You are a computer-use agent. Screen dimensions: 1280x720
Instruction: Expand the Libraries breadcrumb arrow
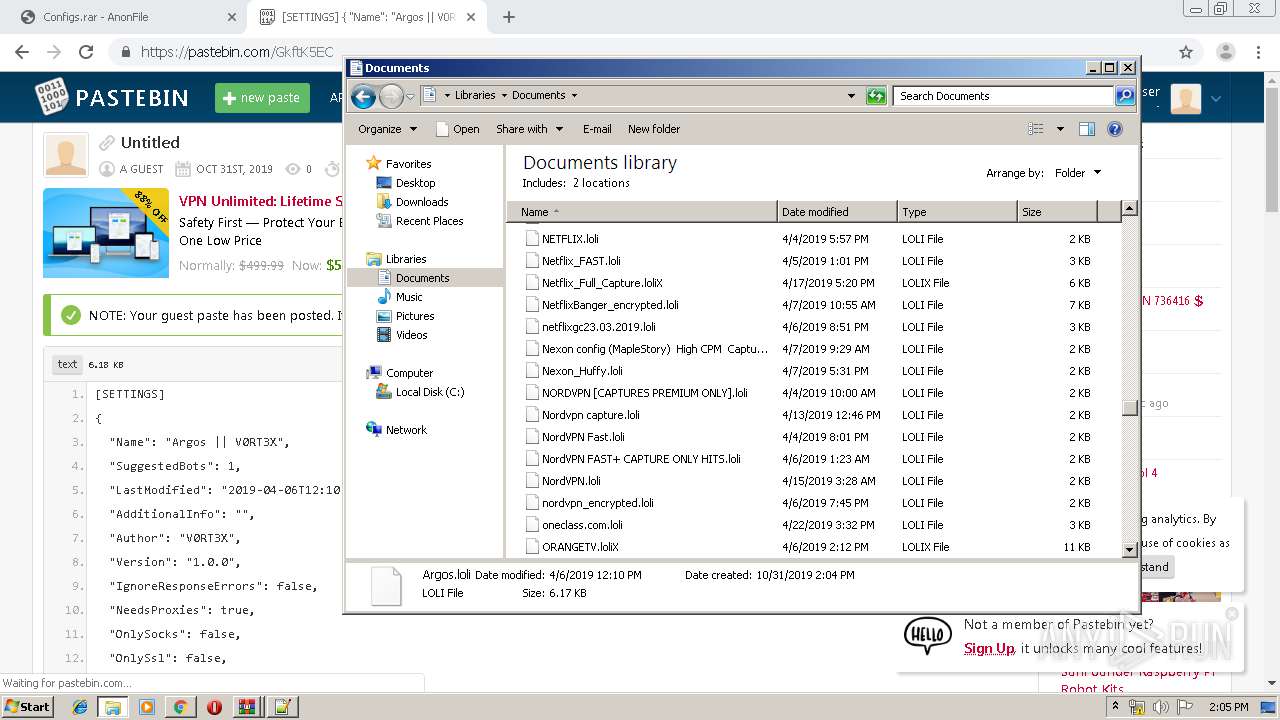click(504, 96)
